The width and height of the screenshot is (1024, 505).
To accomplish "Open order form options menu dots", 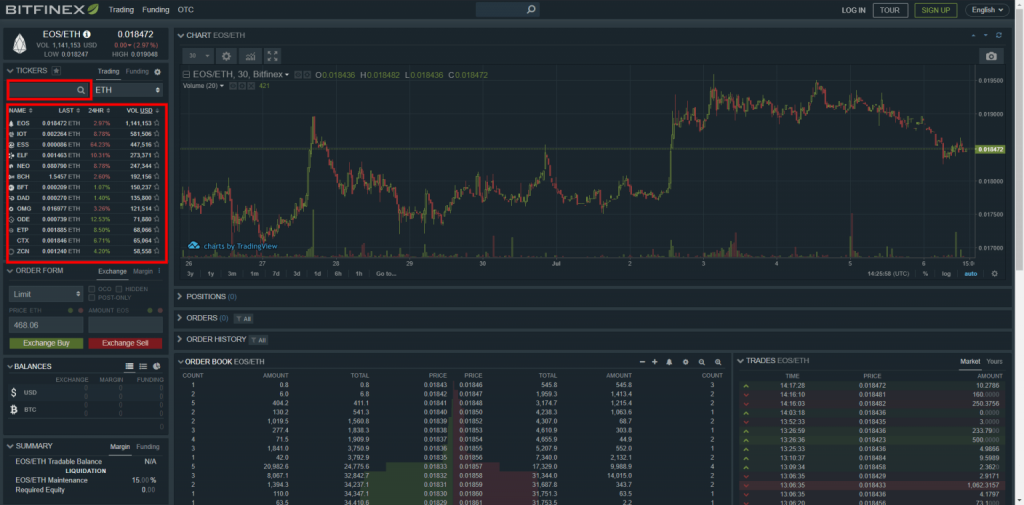I will click(159, 270).
